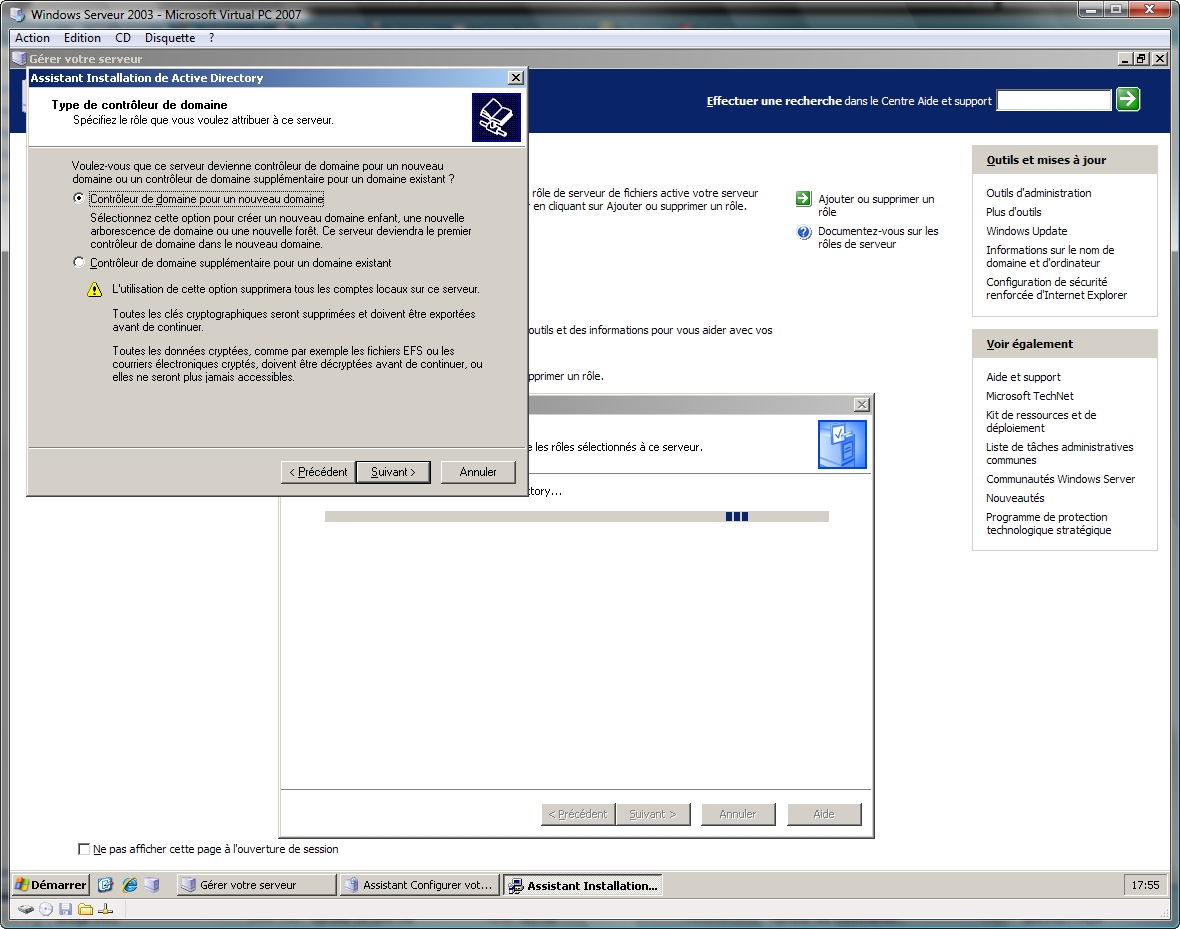Open the Action menu
This screenshot has height=929, width=1180.
click(32, 38)
